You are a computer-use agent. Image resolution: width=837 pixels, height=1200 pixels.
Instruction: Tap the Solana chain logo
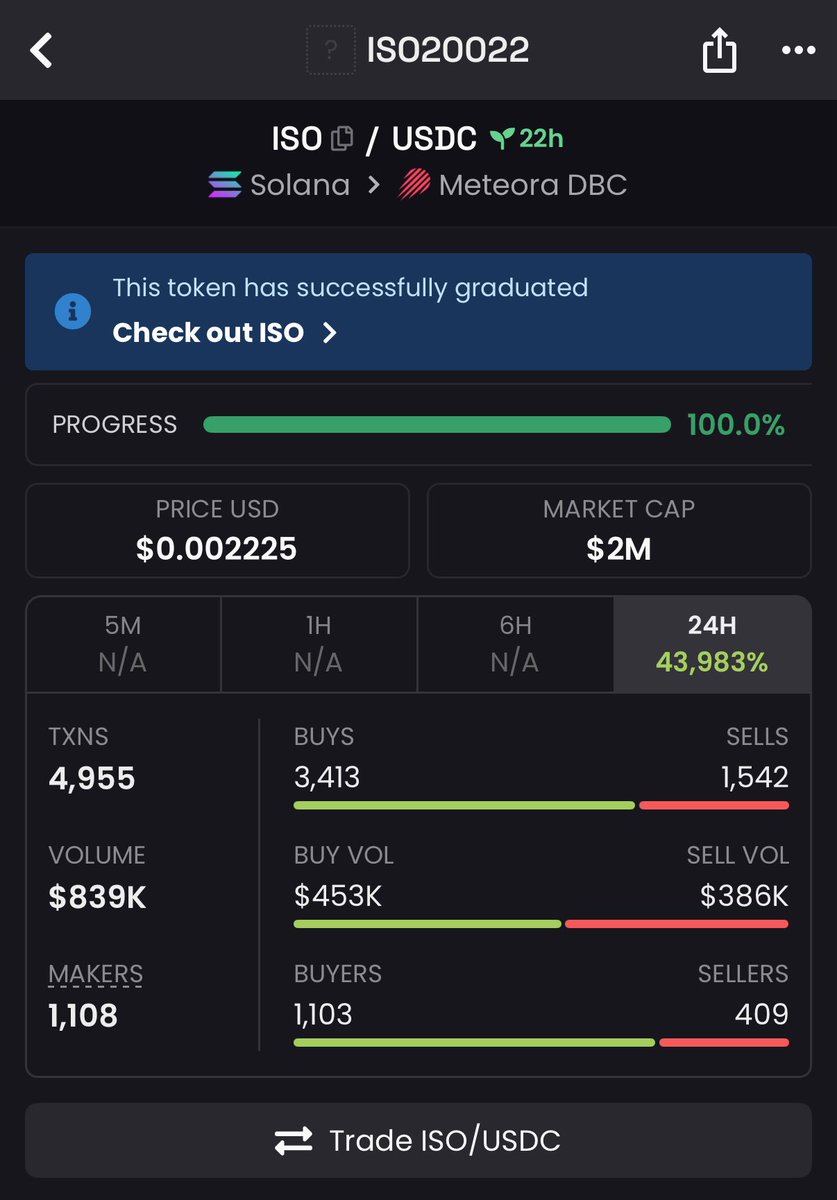225,185
